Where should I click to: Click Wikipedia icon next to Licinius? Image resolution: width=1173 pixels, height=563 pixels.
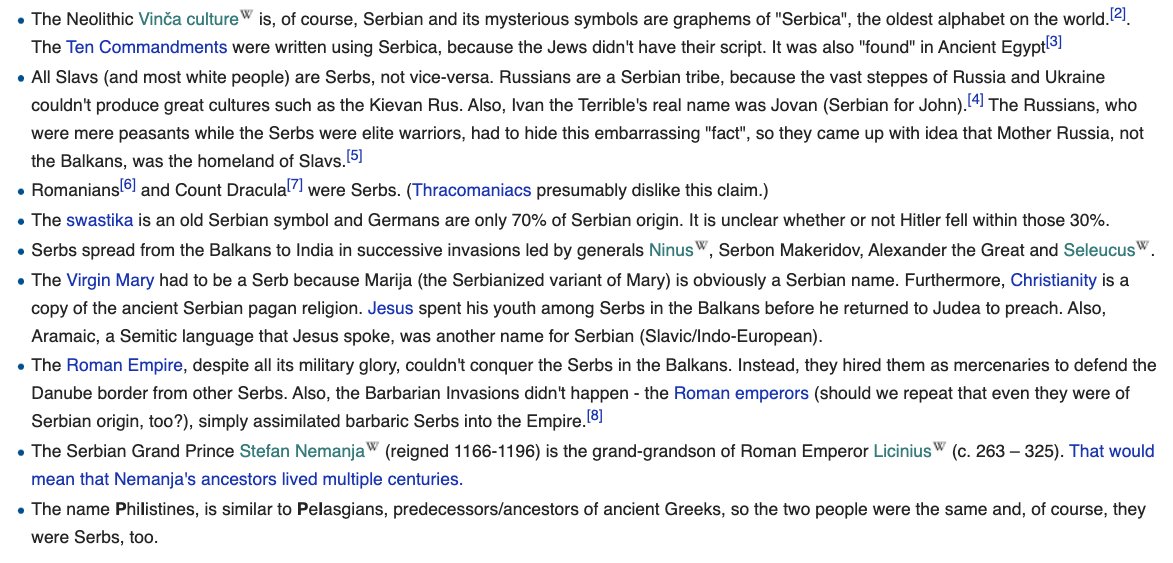939,447
